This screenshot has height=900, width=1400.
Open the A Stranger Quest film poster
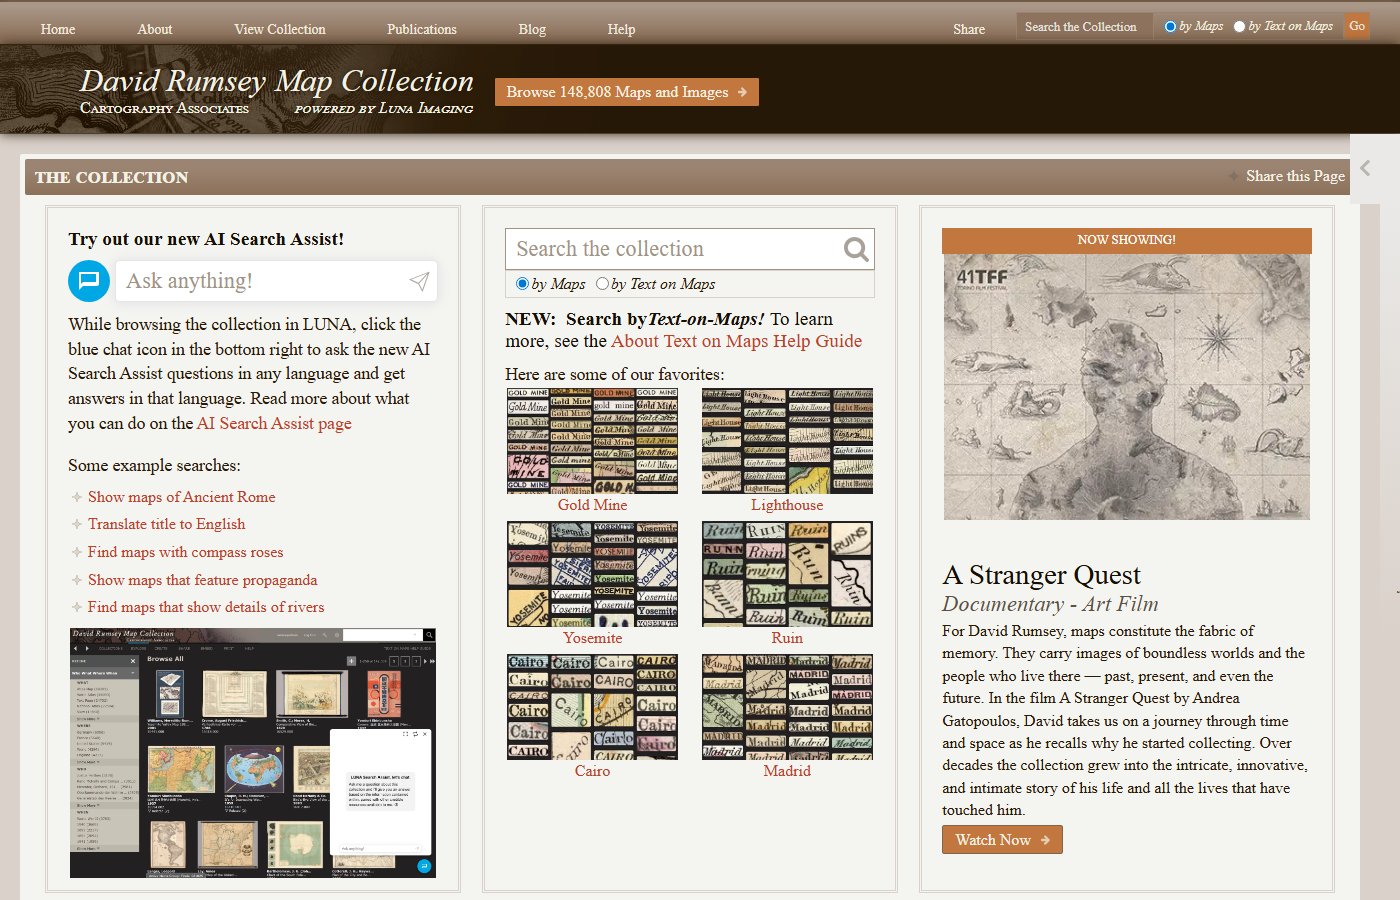[x=1127, y=387]
